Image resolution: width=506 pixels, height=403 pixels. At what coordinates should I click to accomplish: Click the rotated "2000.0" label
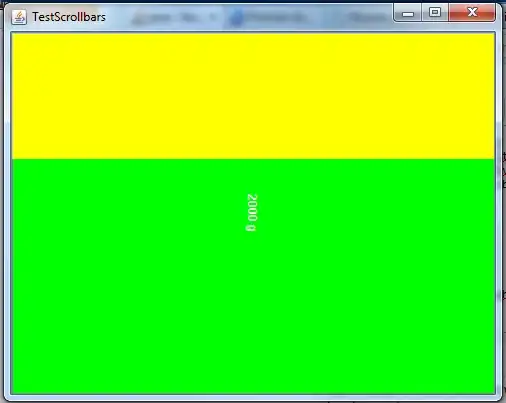252,212
